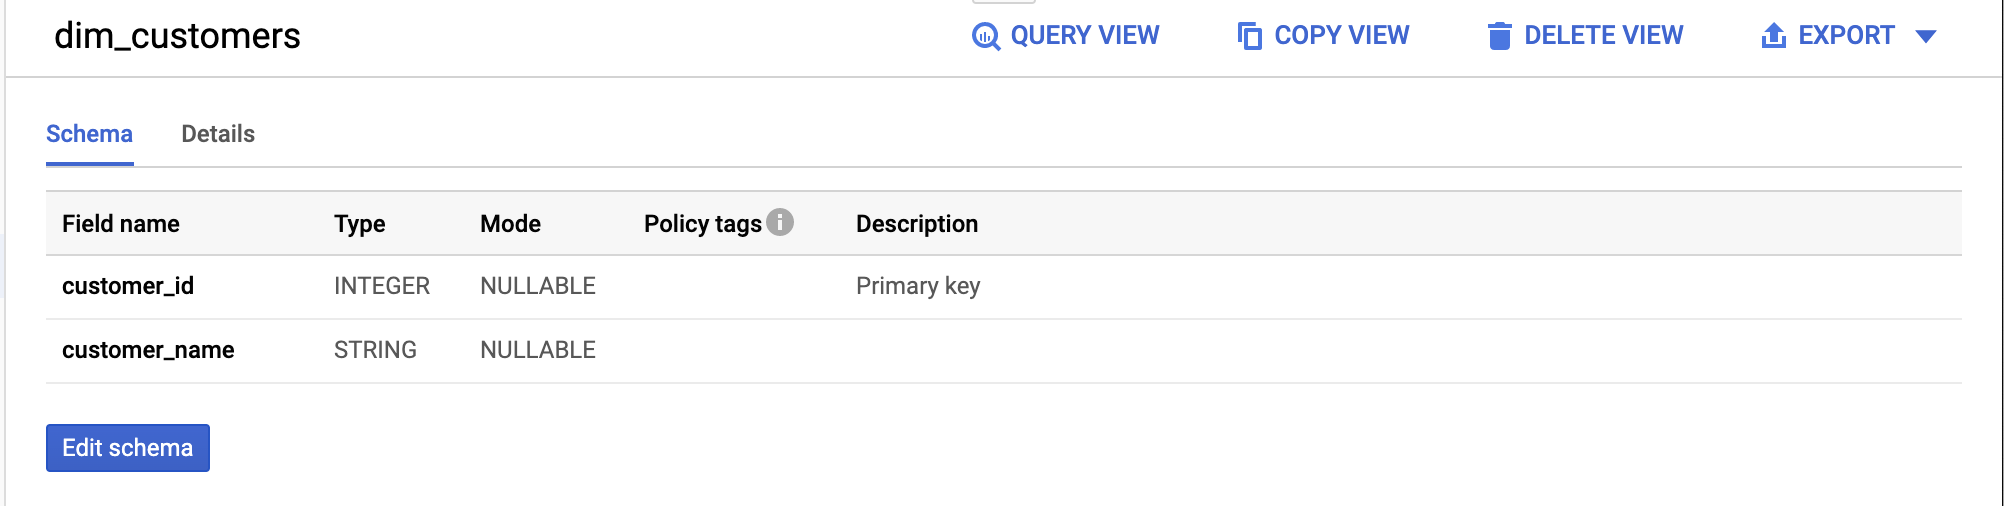
Task: Click the Policy tags info icon
Action: pyautogui.click(x=780, y=222)
